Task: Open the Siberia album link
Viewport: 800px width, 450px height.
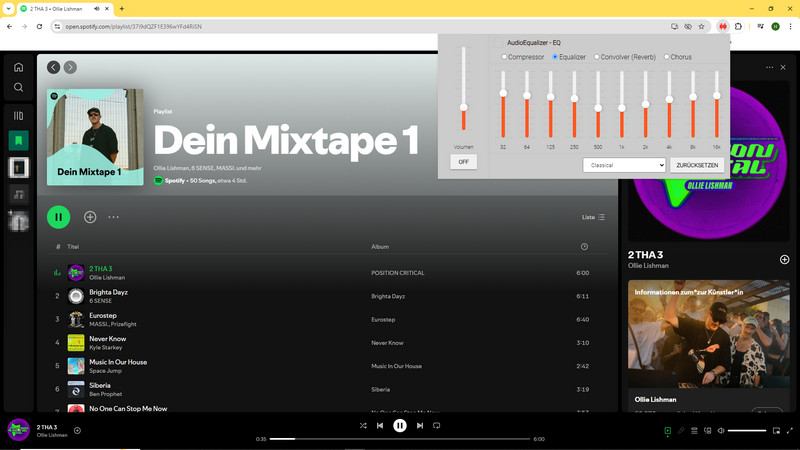Action: (x=381, y=389)
